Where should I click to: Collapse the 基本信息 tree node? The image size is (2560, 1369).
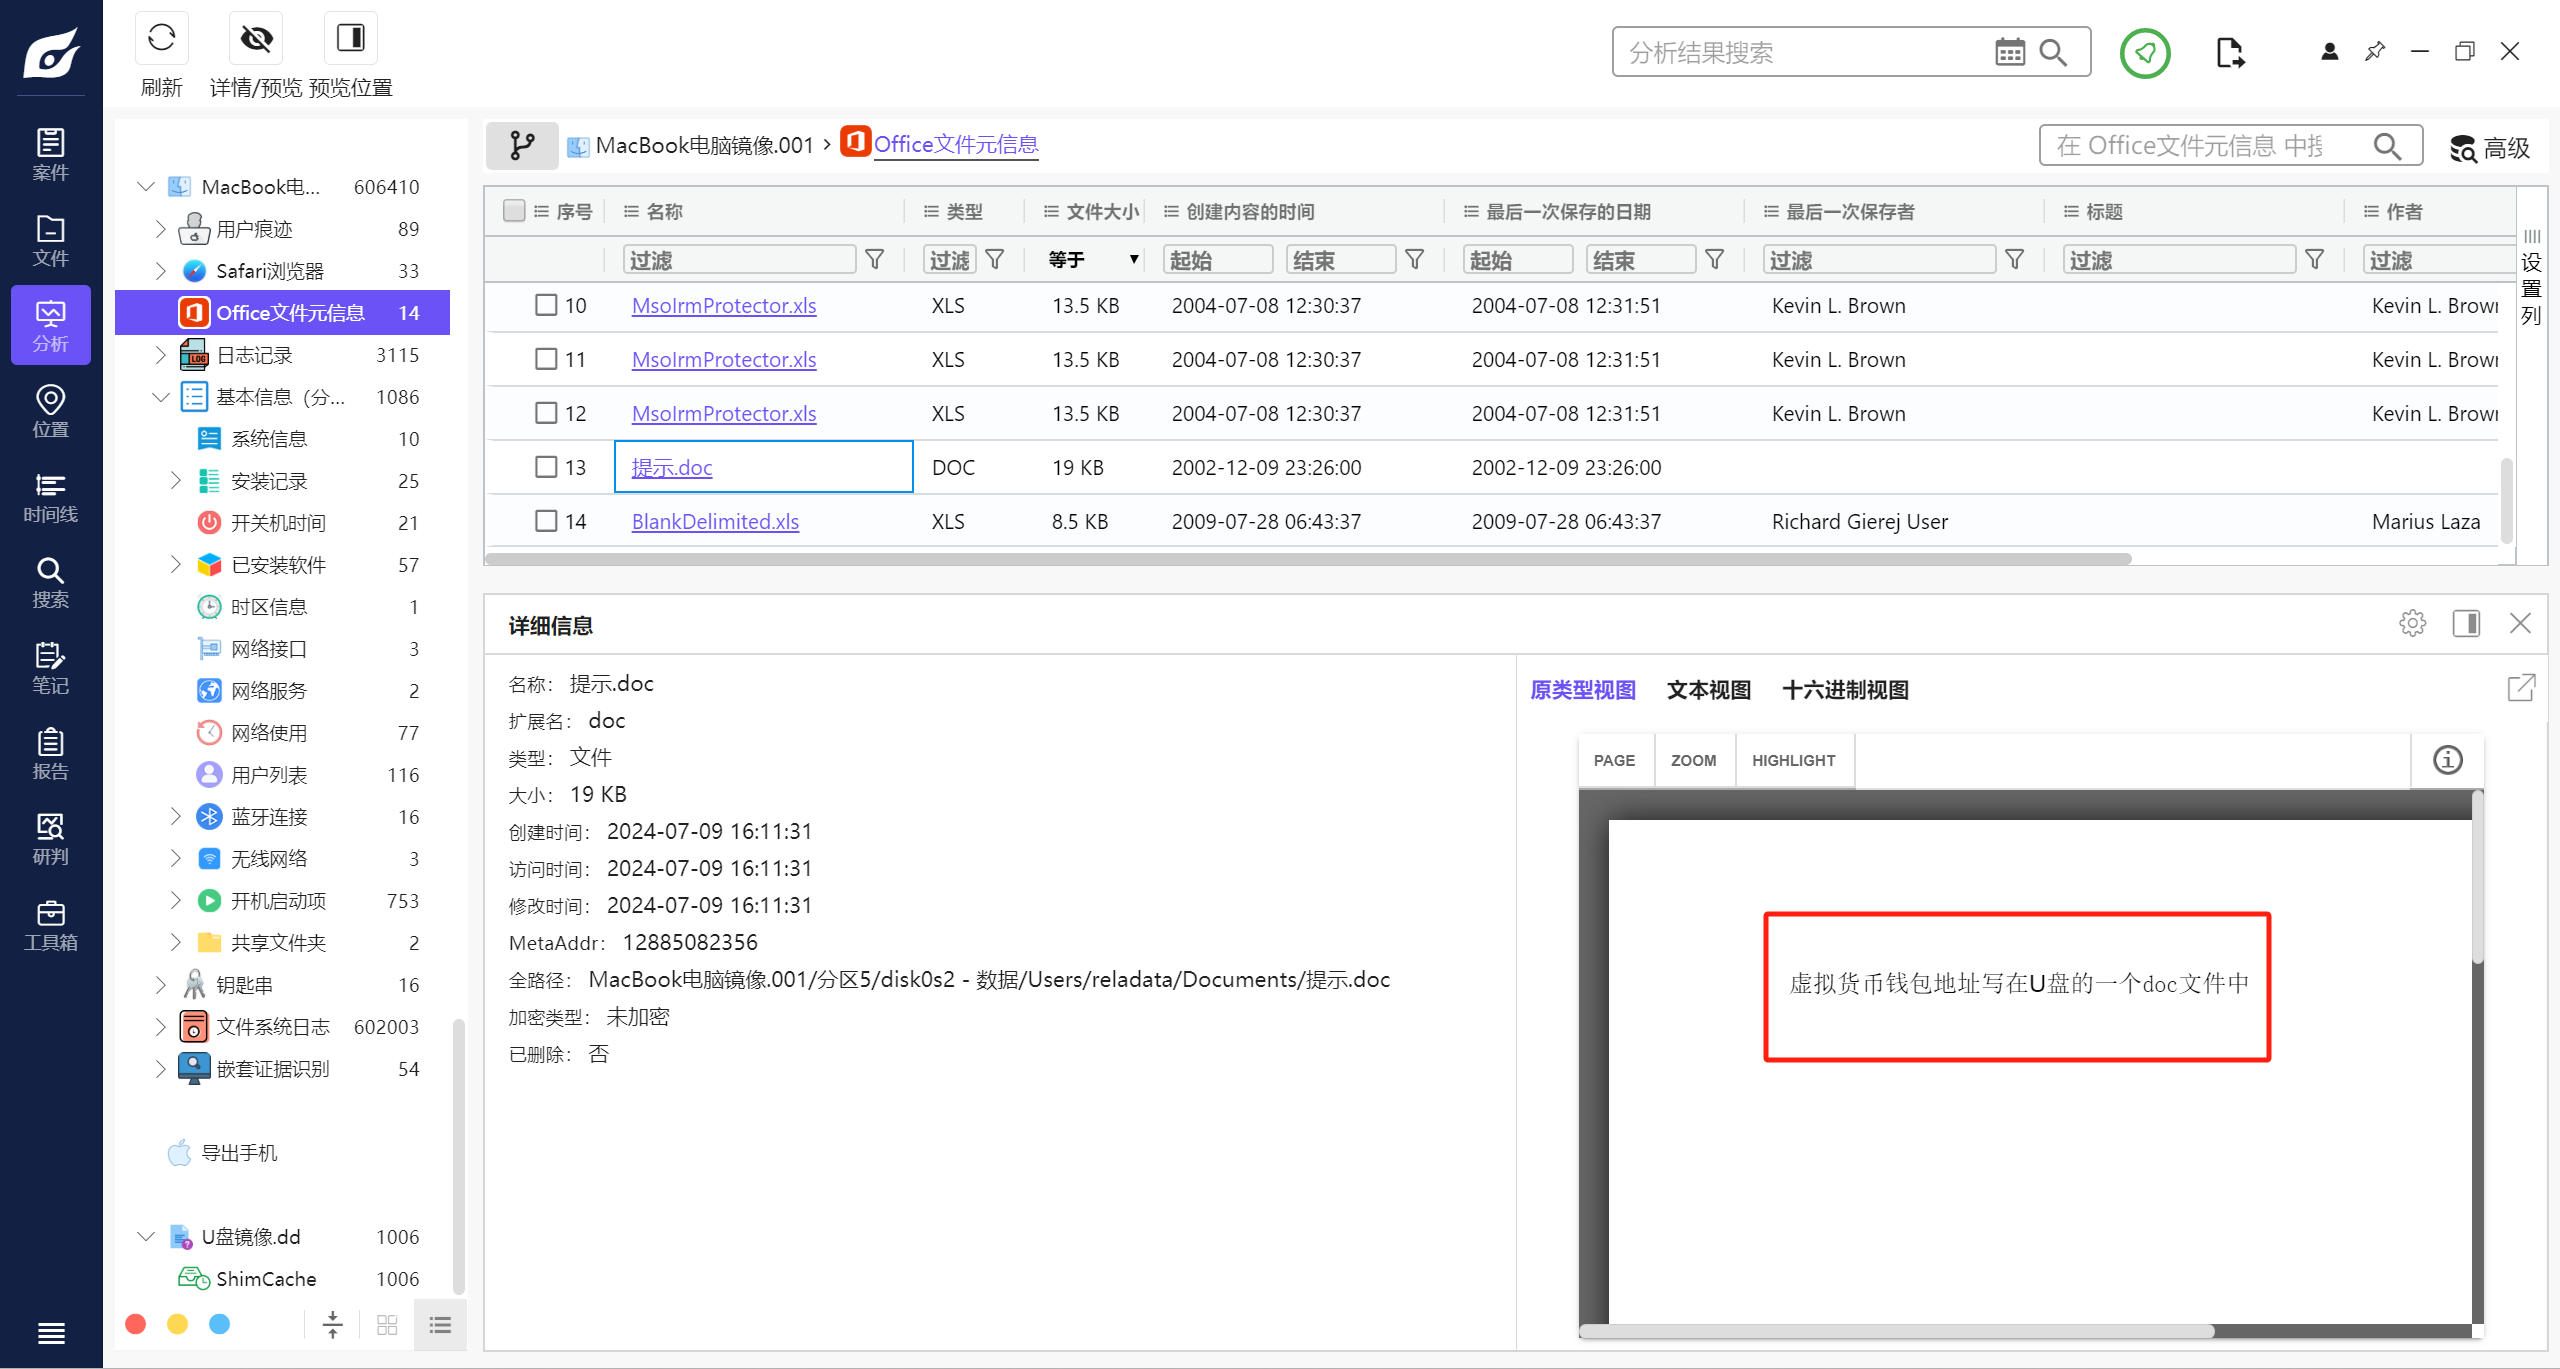(161, 397)
